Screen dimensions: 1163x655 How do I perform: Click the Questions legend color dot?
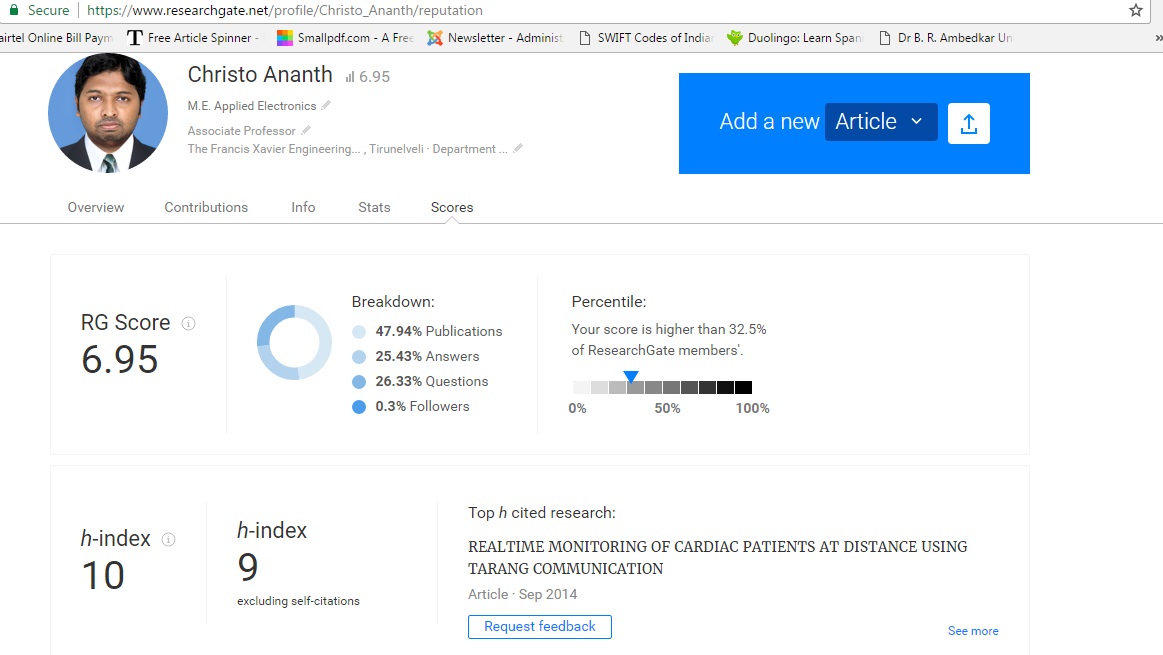[359, 382]
